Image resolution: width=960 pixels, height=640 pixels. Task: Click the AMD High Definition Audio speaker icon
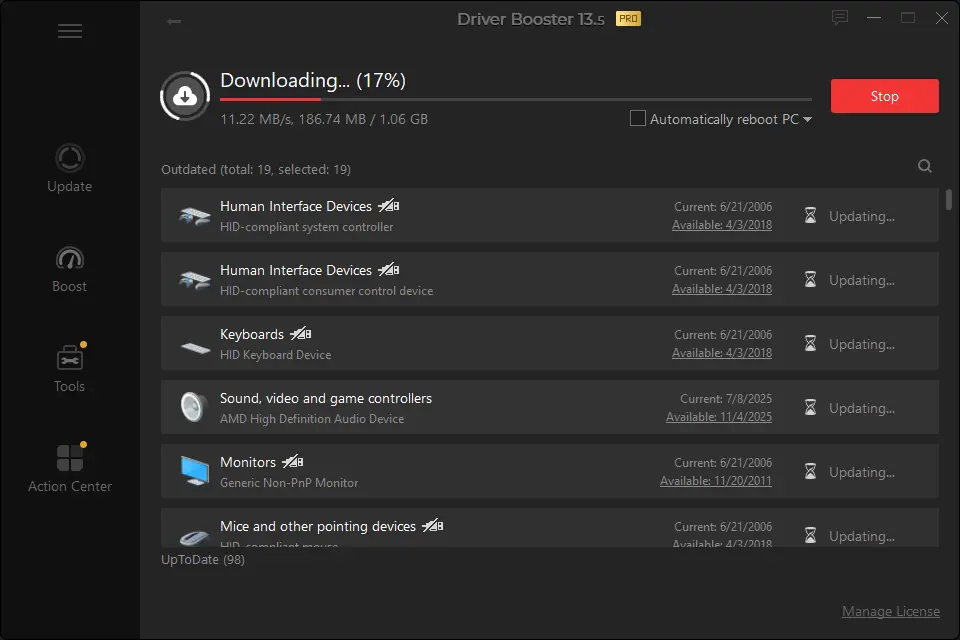[193, 407]
